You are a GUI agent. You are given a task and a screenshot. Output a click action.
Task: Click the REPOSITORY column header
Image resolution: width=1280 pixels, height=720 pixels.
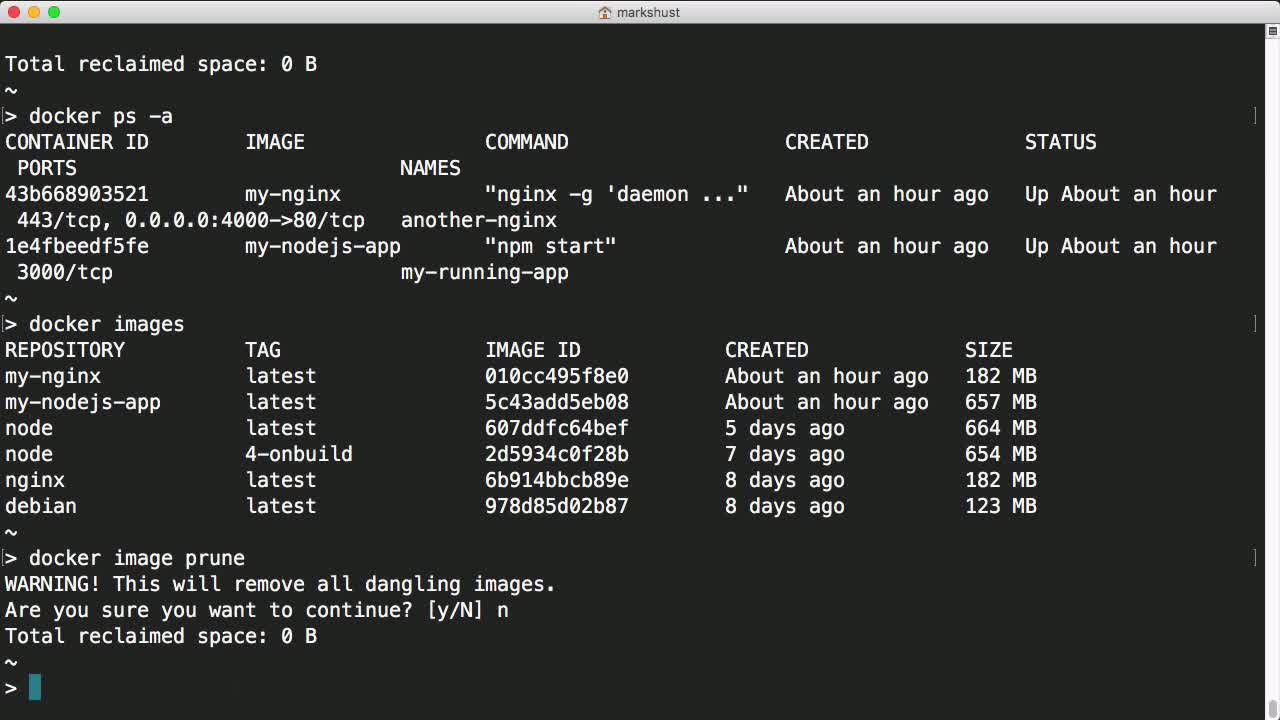click(65, 350)
